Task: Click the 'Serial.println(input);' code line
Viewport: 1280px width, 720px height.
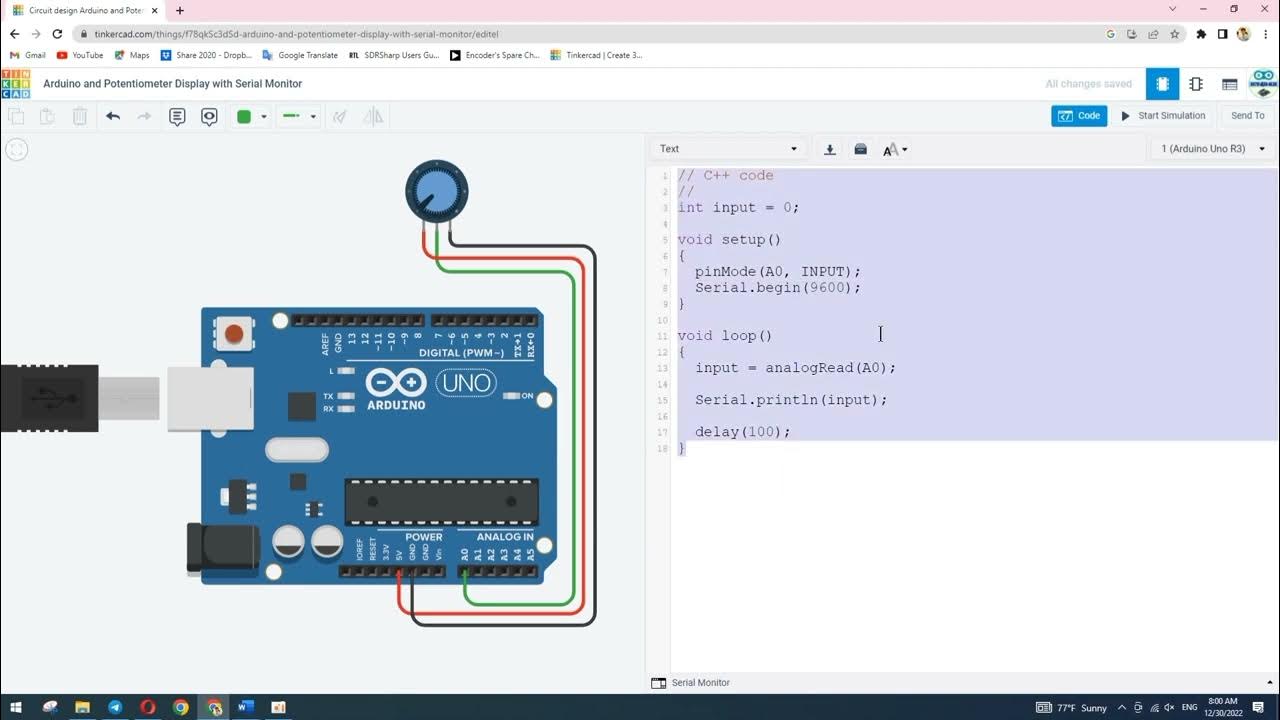Action: (x=791, y=400)
